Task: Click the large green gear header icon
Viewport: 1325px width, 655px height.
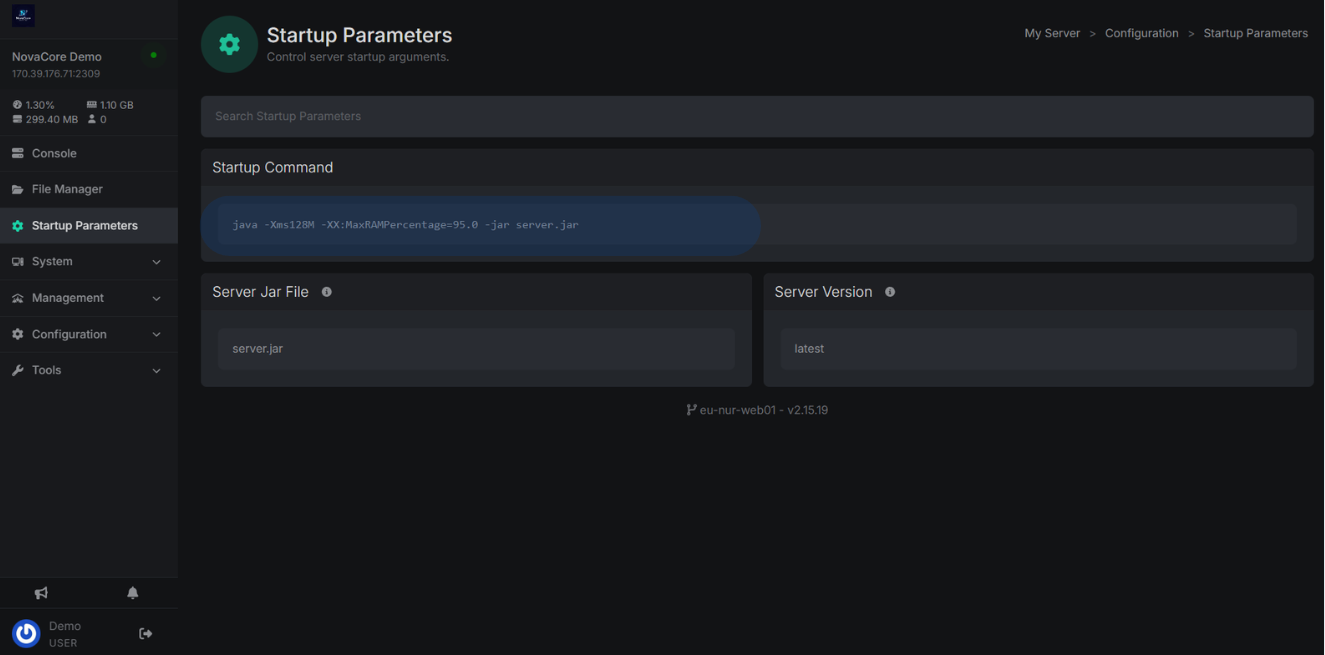Action: (x=229, y=44)
